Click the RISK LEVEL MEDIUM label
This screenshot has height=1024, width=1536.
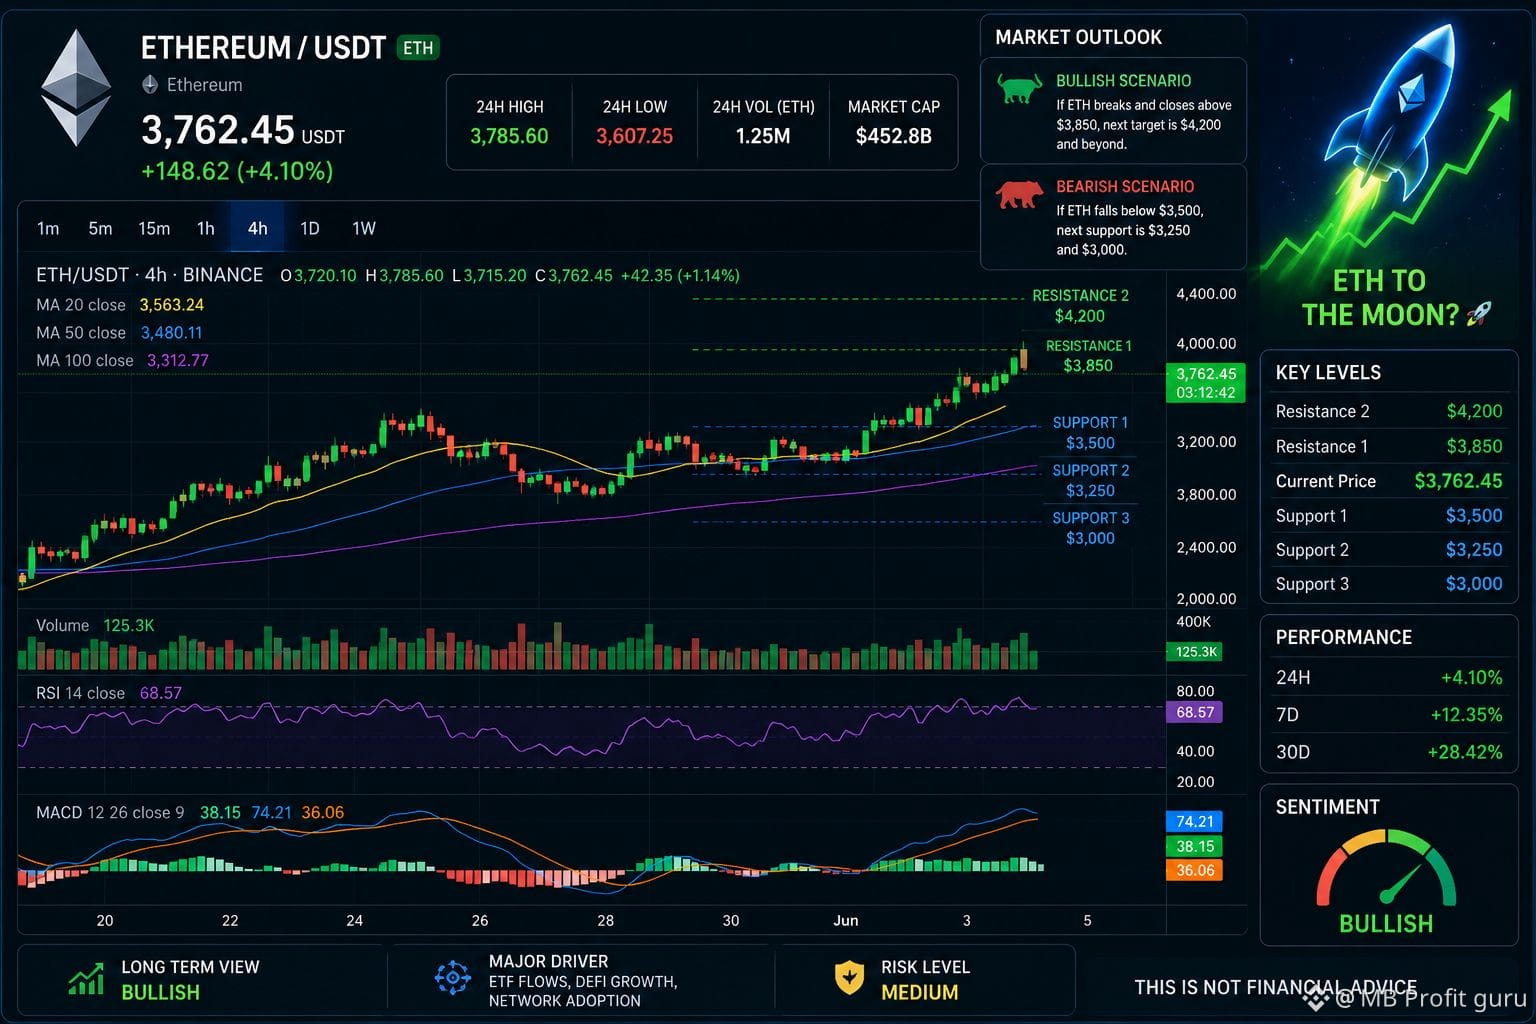click(x=925, y=979)
